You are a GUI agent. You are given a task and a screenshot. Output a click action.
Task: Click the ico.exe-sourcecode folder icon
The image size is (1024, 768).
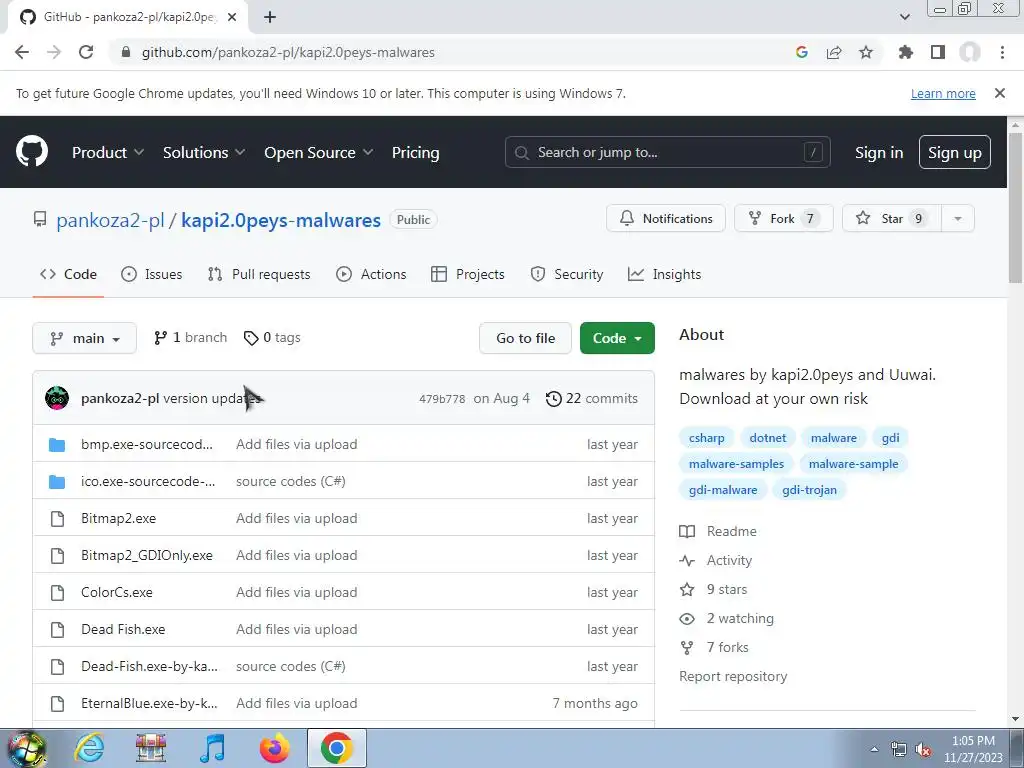[57, 482]
